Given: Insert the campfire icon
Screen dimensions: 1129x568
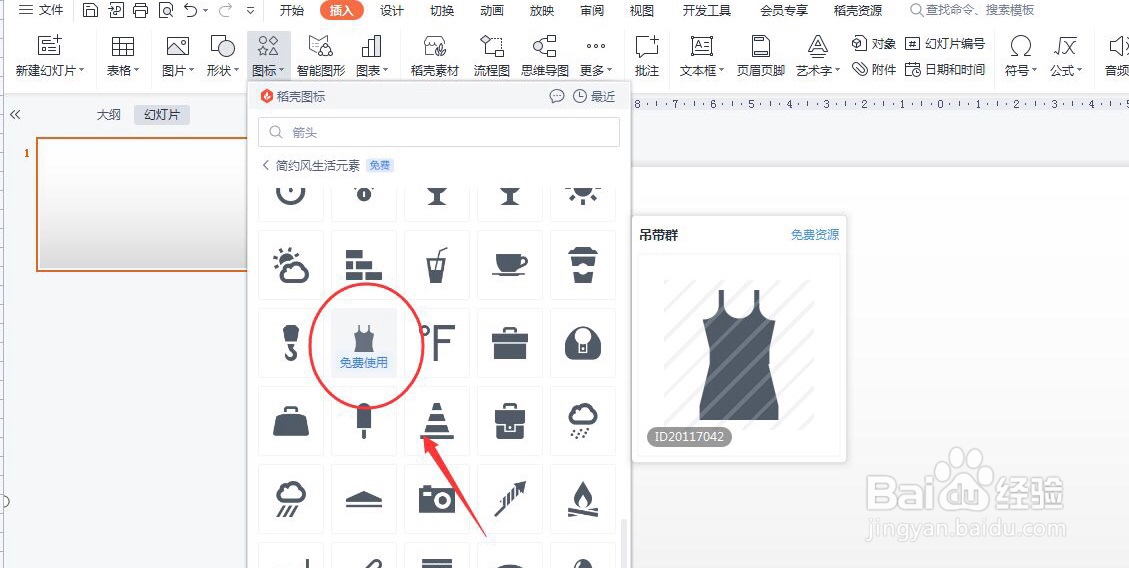Looking at the screenshot, I should pos(583,498).
